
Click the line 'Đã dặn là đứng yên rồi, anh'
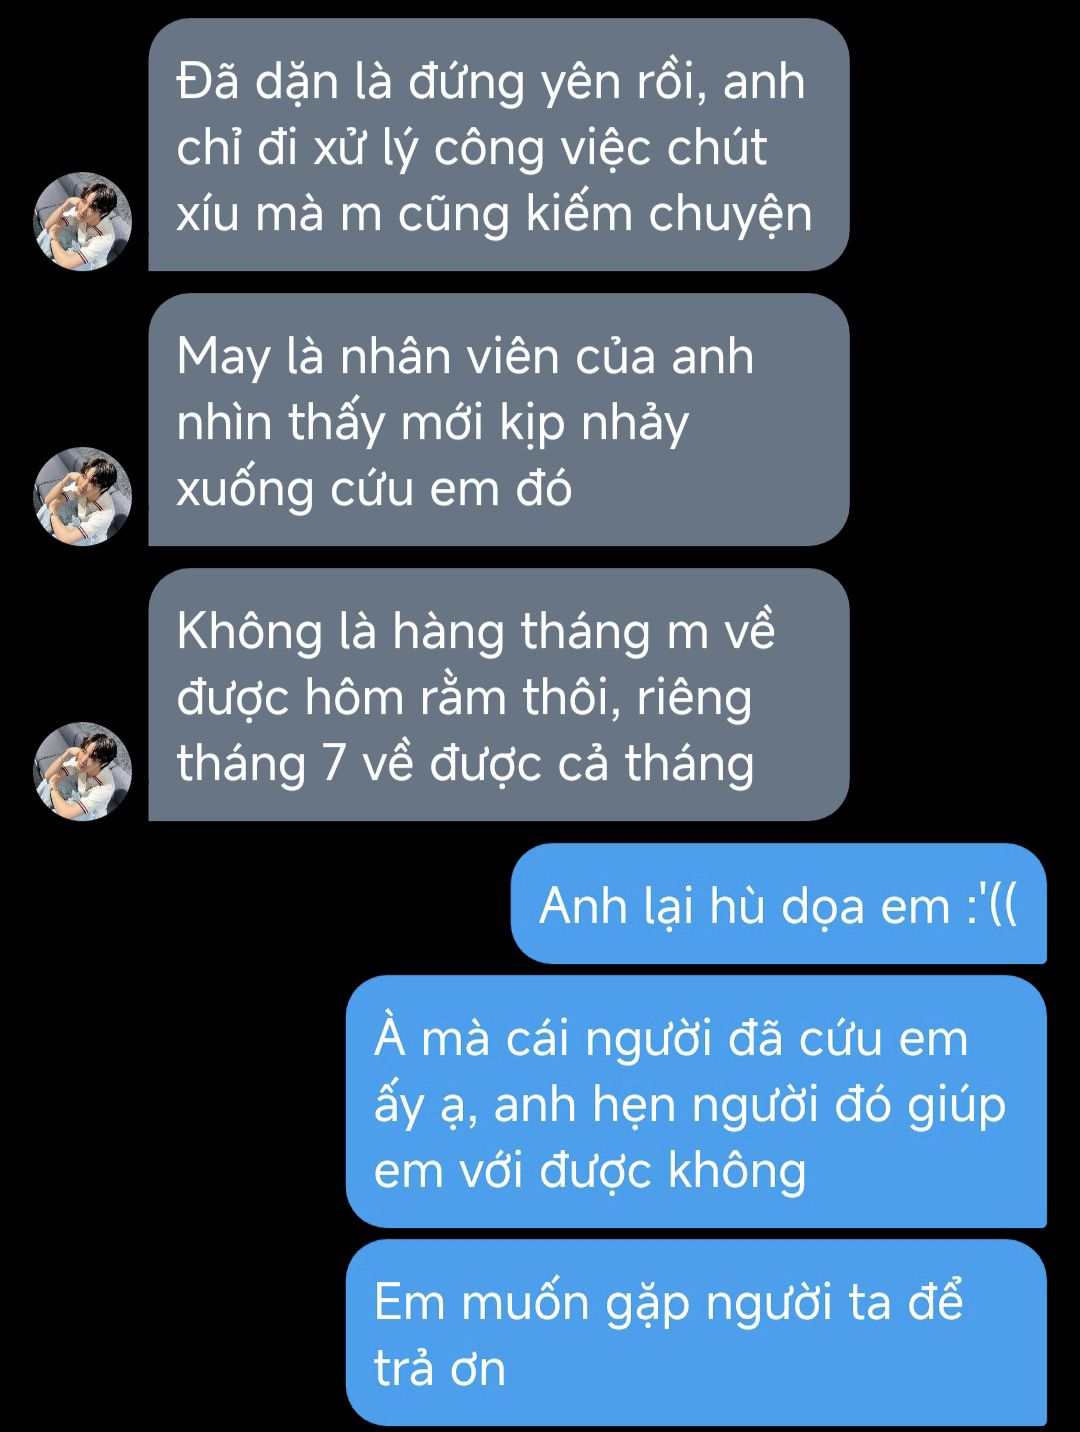coord(491,82)
